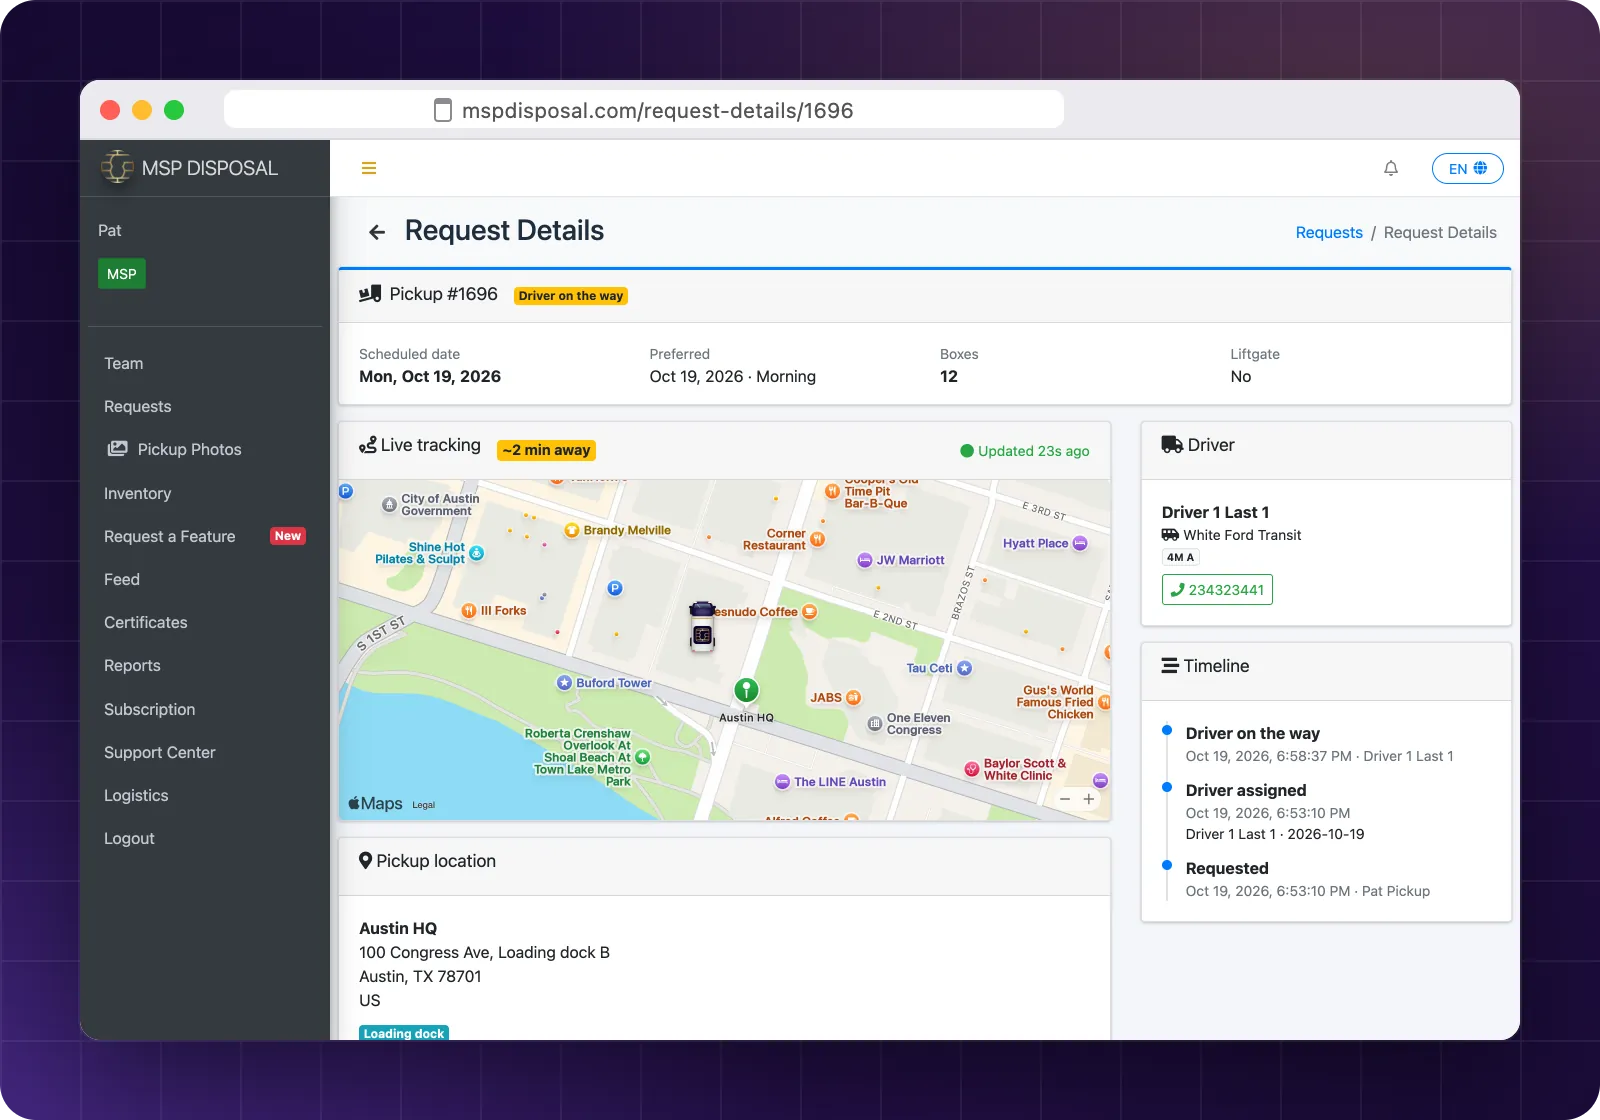Zoom out on the map
The width and height of the screenshot is (1600, 1120).
1065,799
